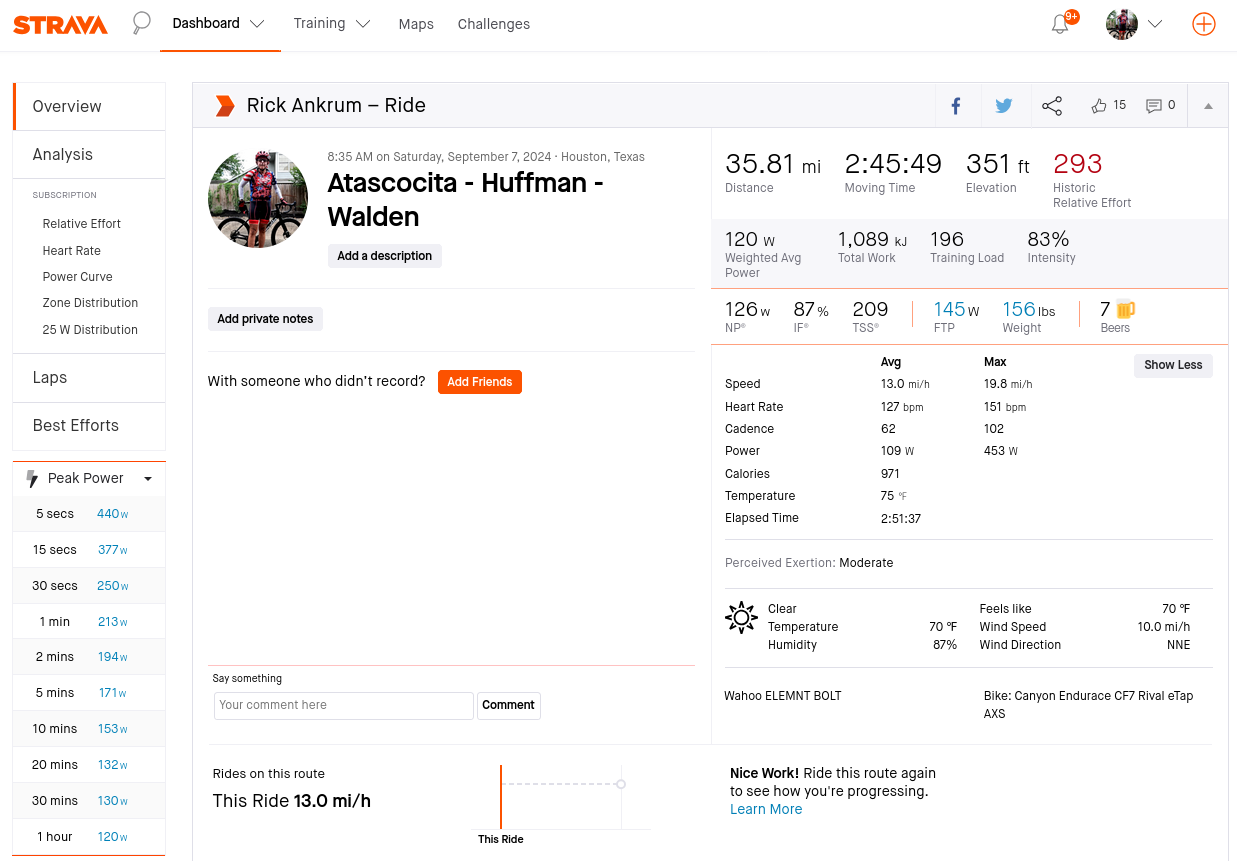Click the Perceived Exertion: Moderate text
Image resolution: width=1237 pixels, height=861 pixels.
(809, 563)
